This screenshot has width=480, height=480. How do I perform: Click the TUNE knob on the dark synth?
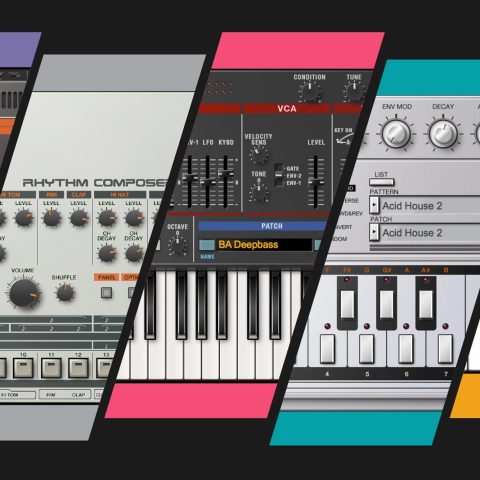354,91
